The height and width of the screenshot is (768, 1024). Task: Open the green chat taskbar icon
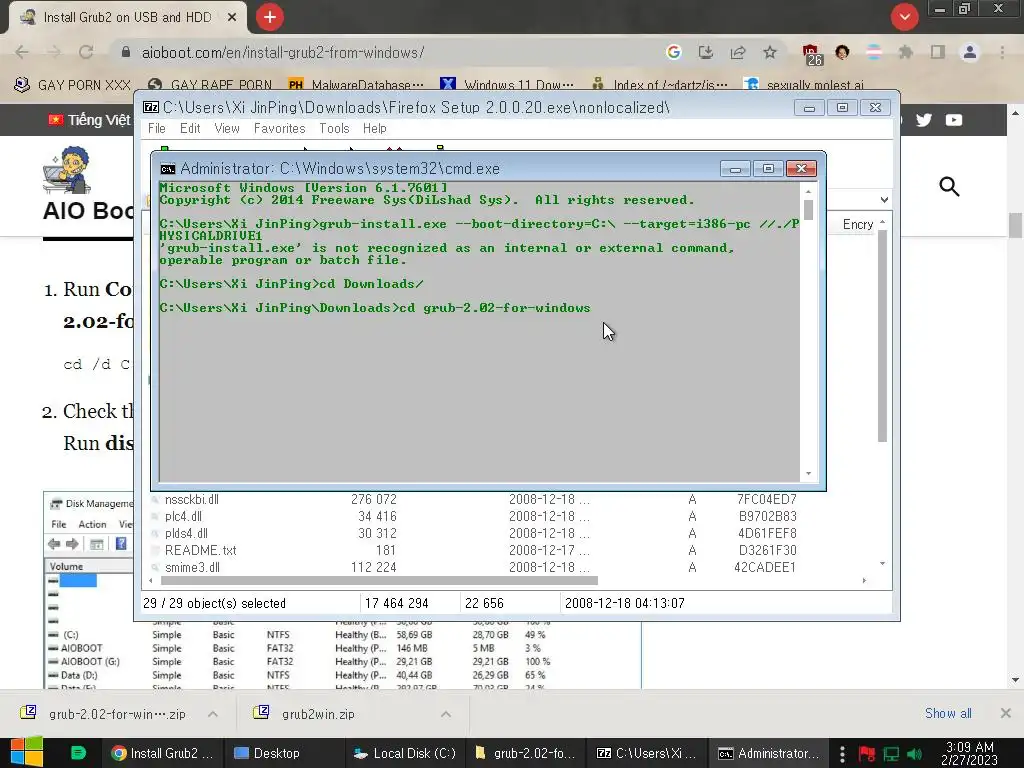(78, 753)
